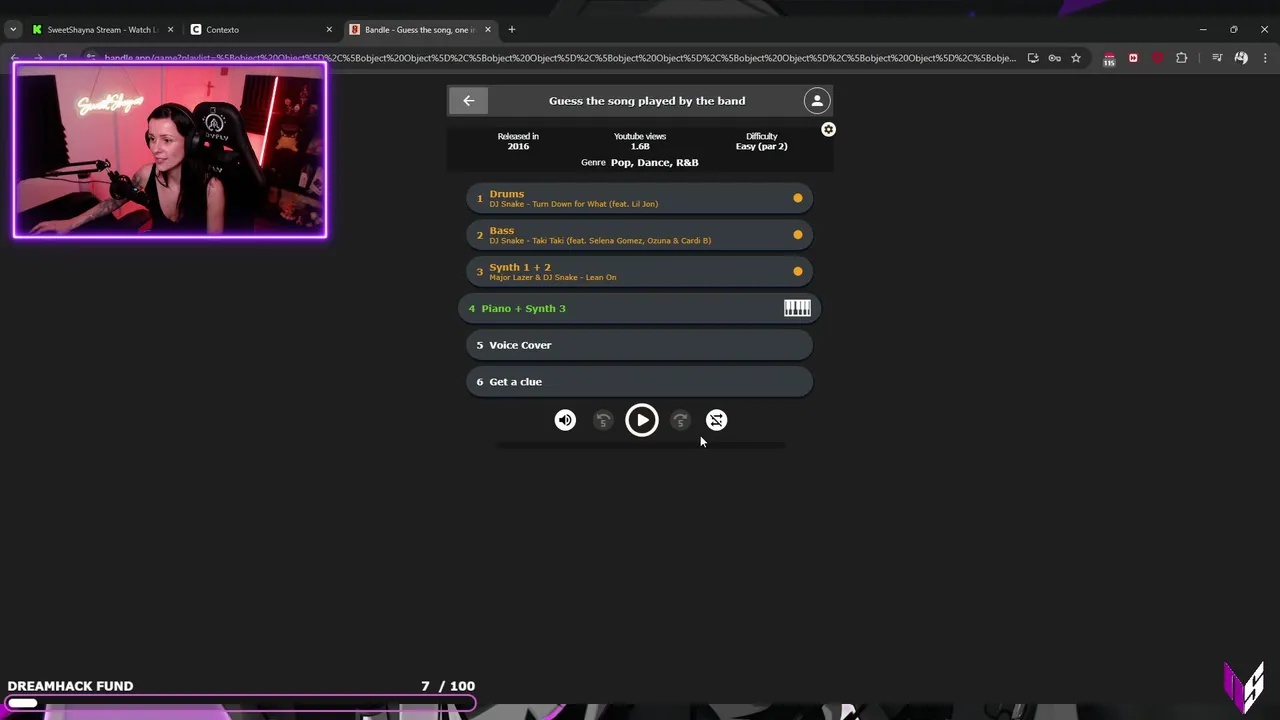Screen dimensions: 1280x720
Task: Open the Piano + Synth 3 step
Action: tap(640, 308)
